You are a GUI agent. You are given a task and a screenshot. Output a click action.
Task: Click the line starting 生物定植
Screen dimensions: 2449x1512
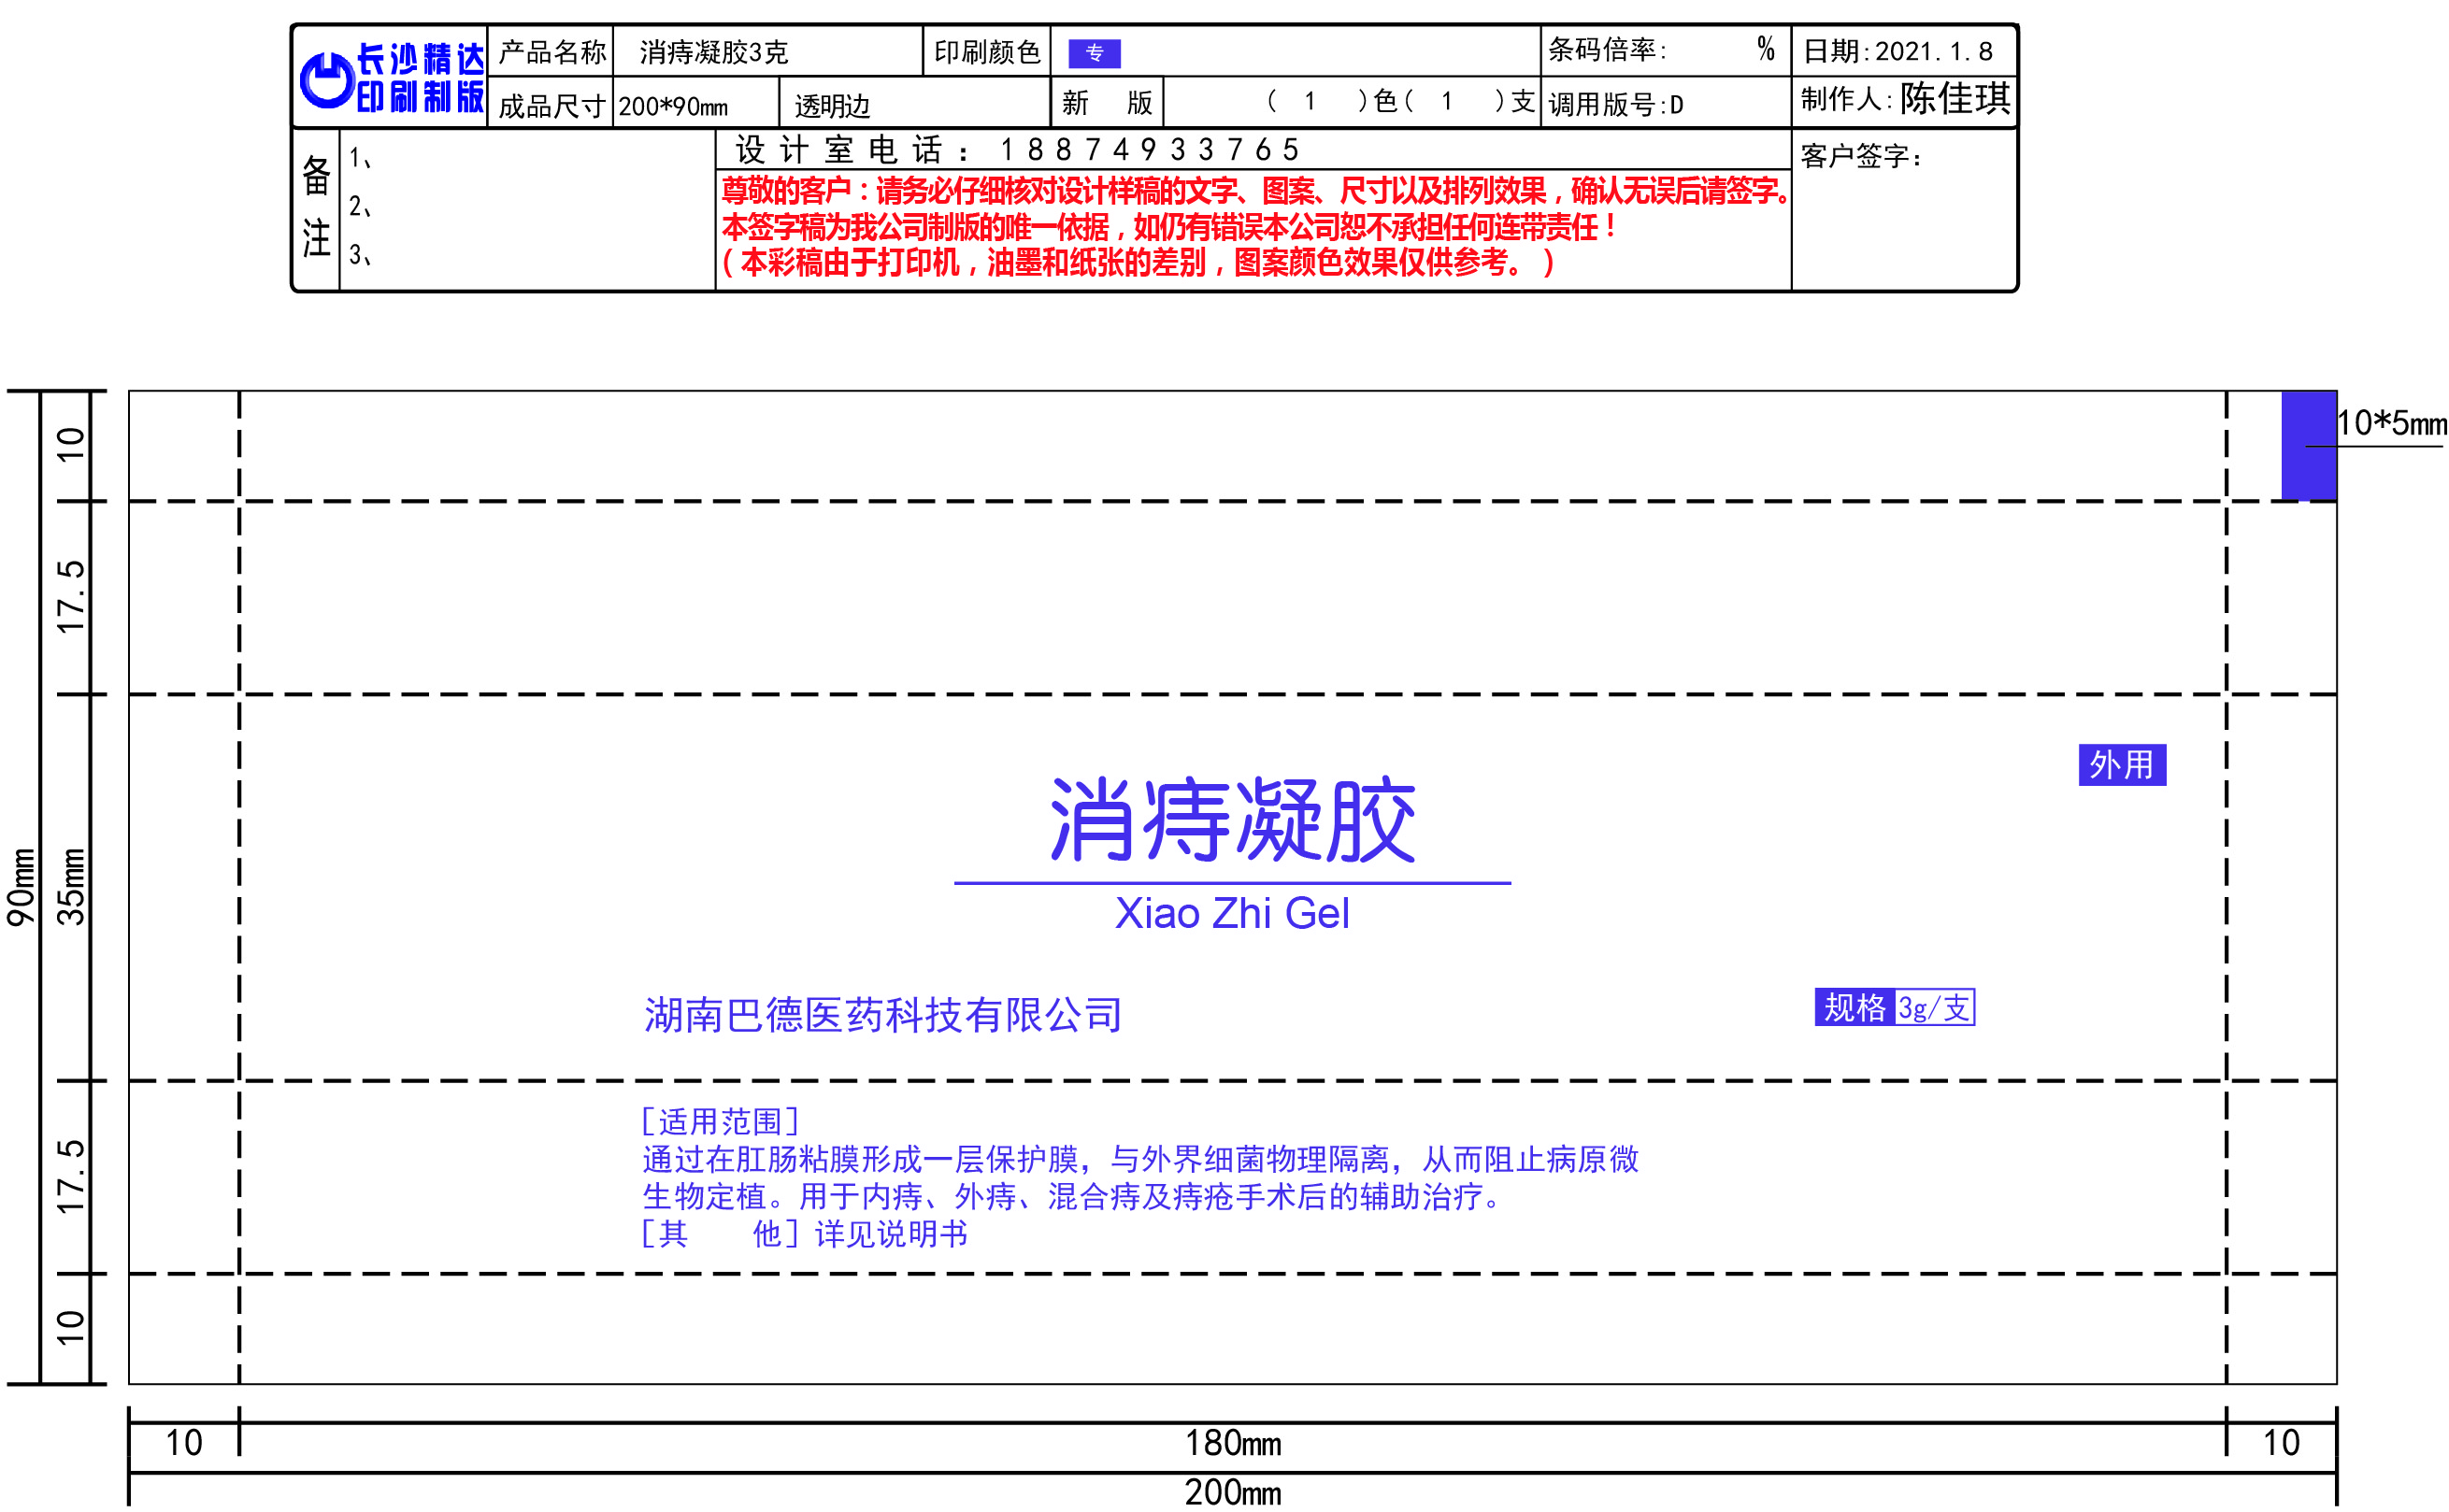[1071, 1196]
